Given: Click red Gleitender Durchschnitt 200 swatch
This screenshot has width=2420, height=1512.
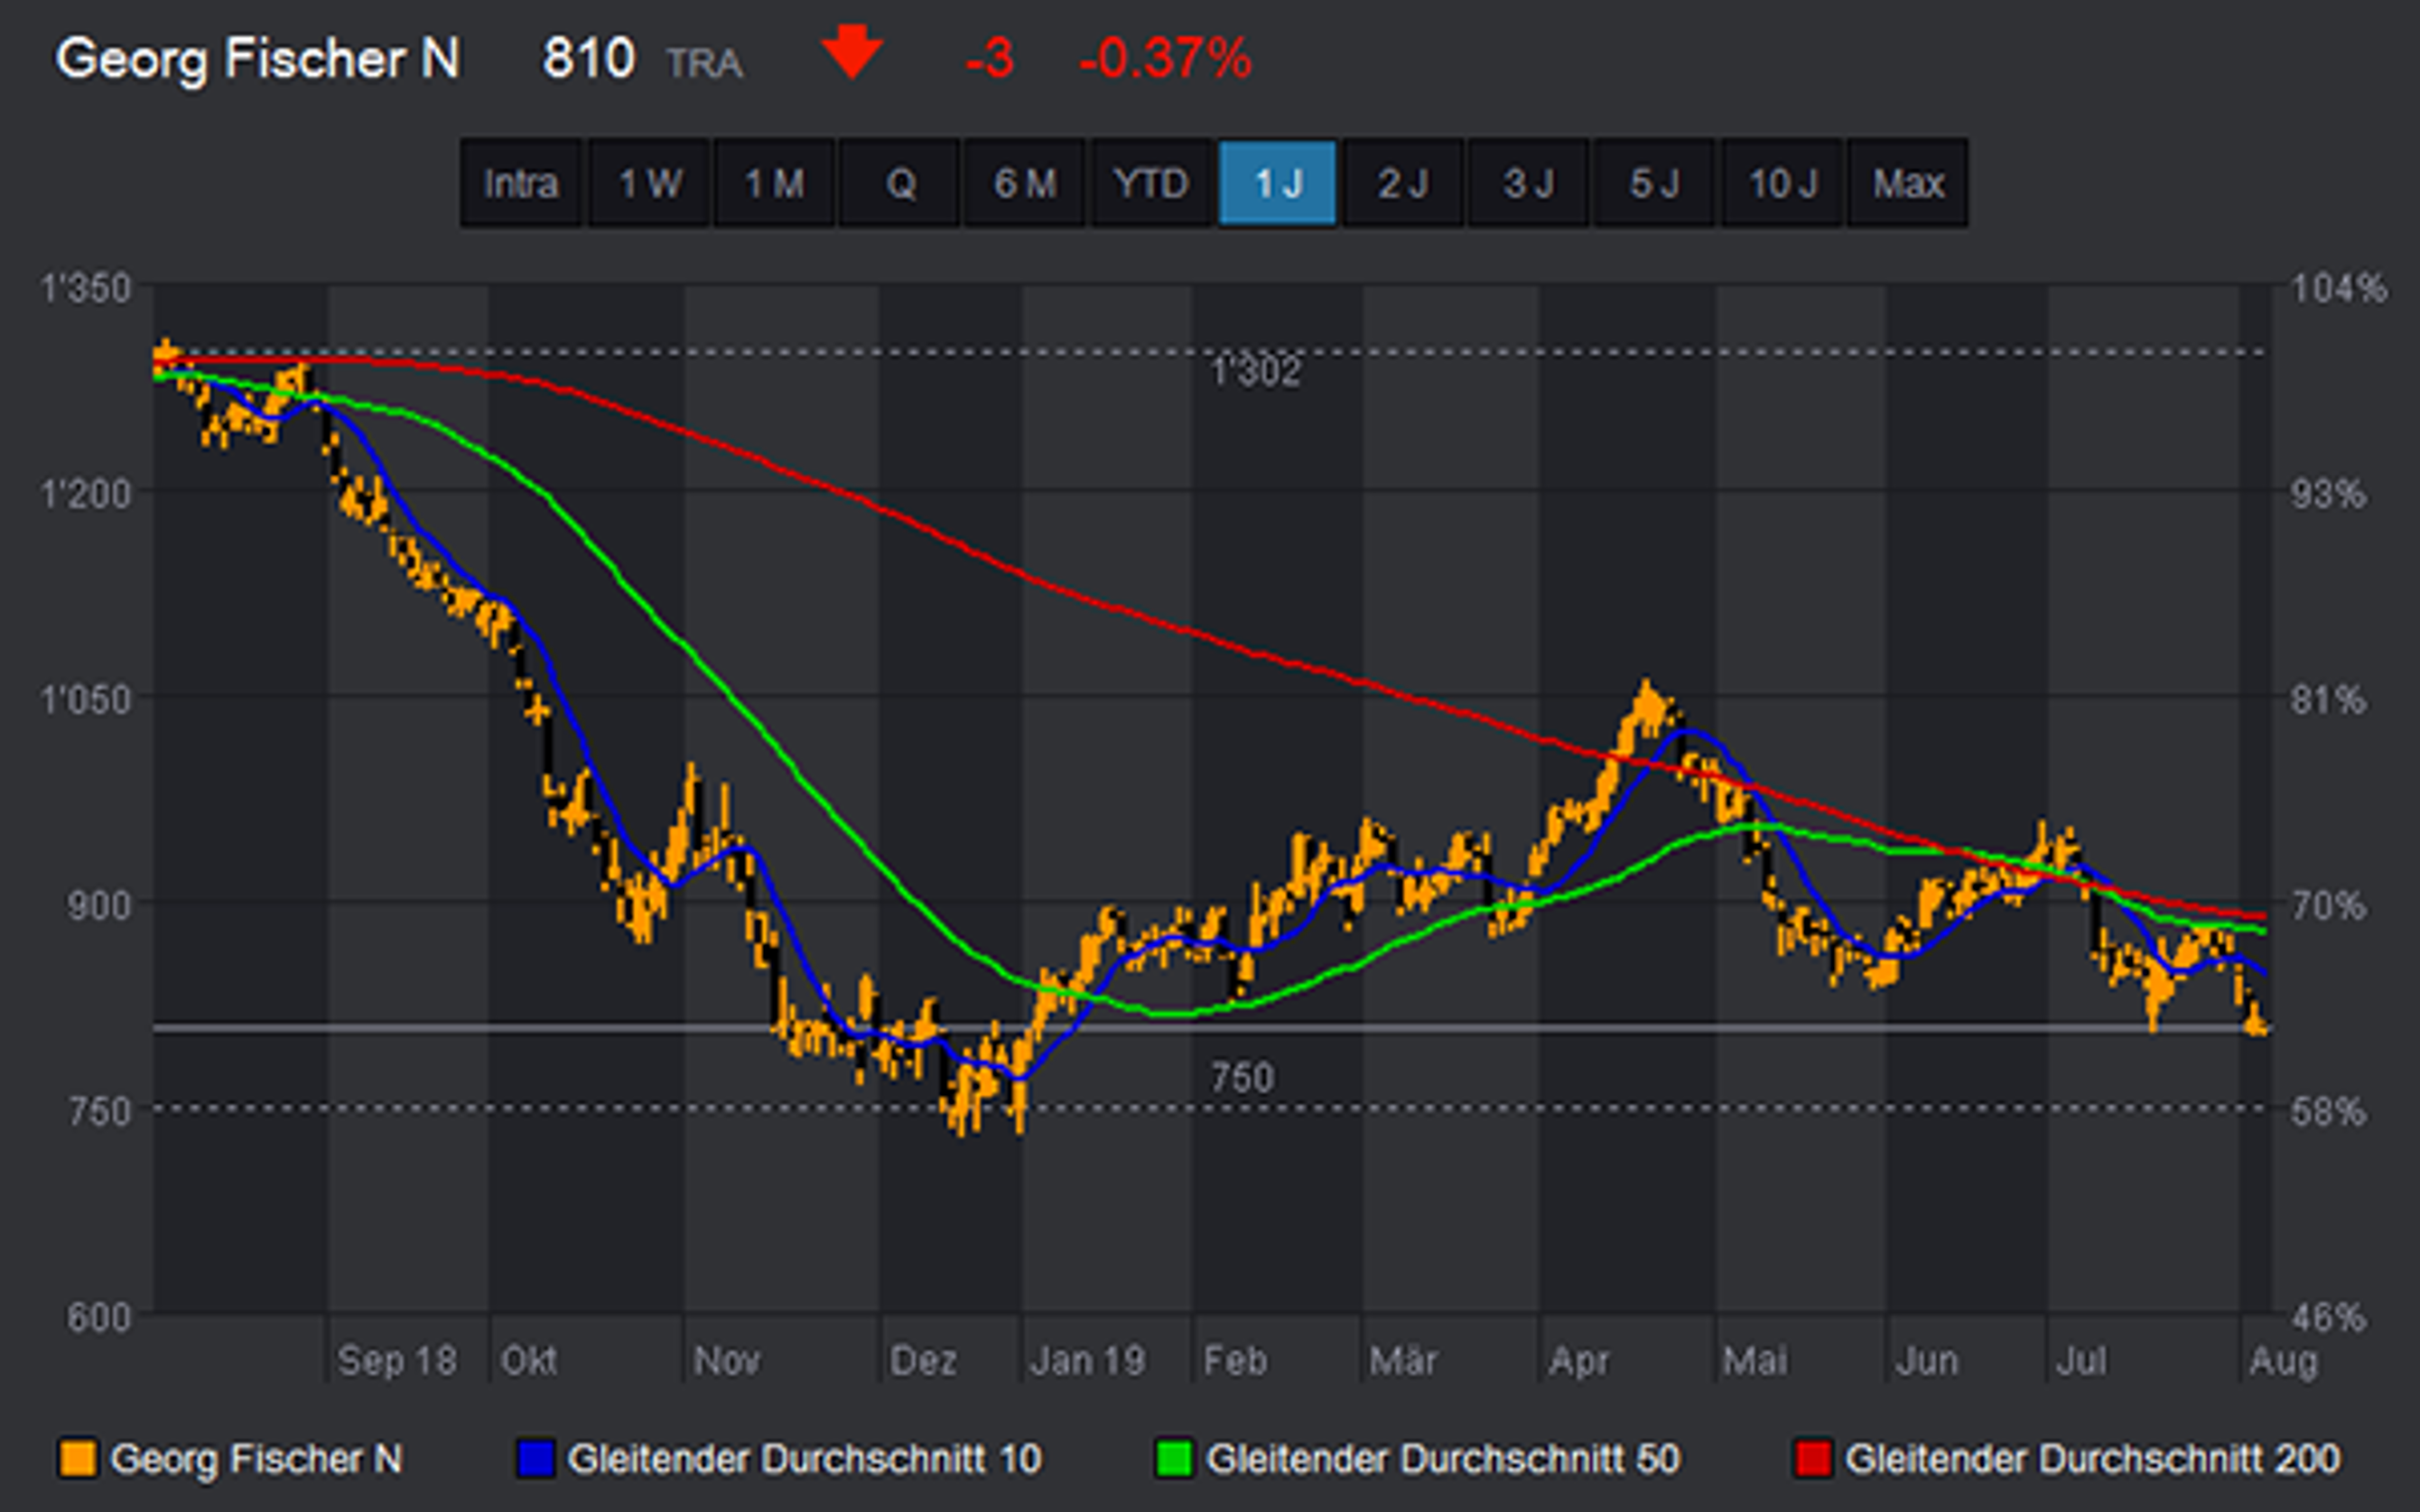Looking at the screenshot, I should (1813, 1458).
